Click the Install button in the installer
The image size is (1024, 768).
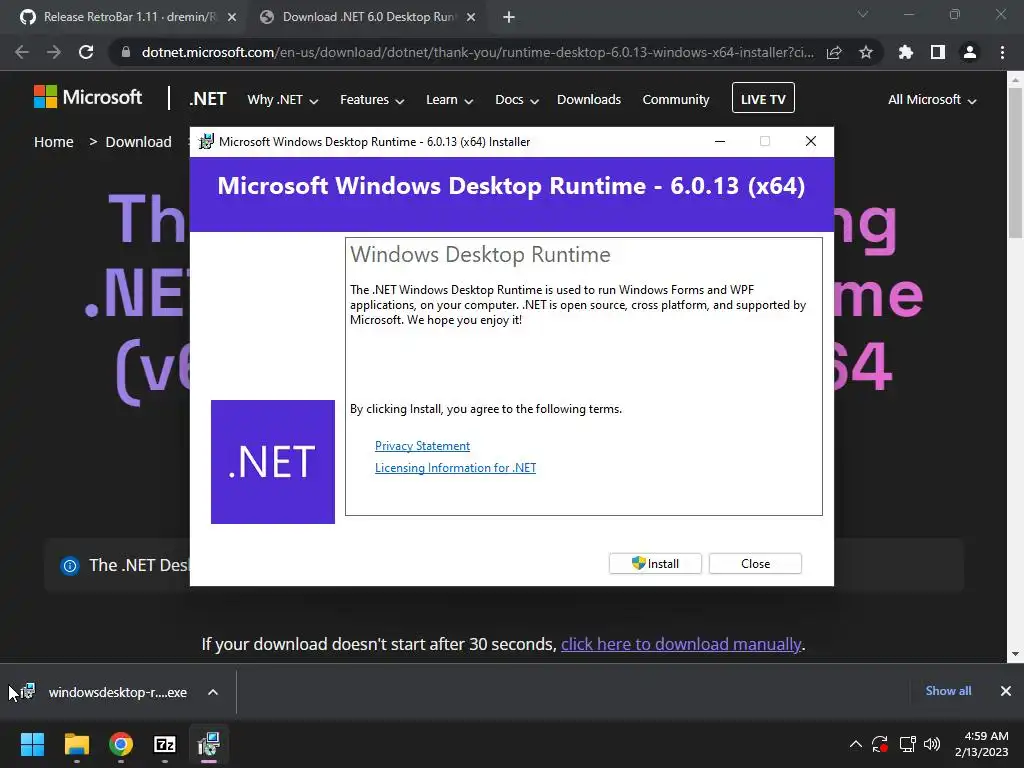point(655,564)
